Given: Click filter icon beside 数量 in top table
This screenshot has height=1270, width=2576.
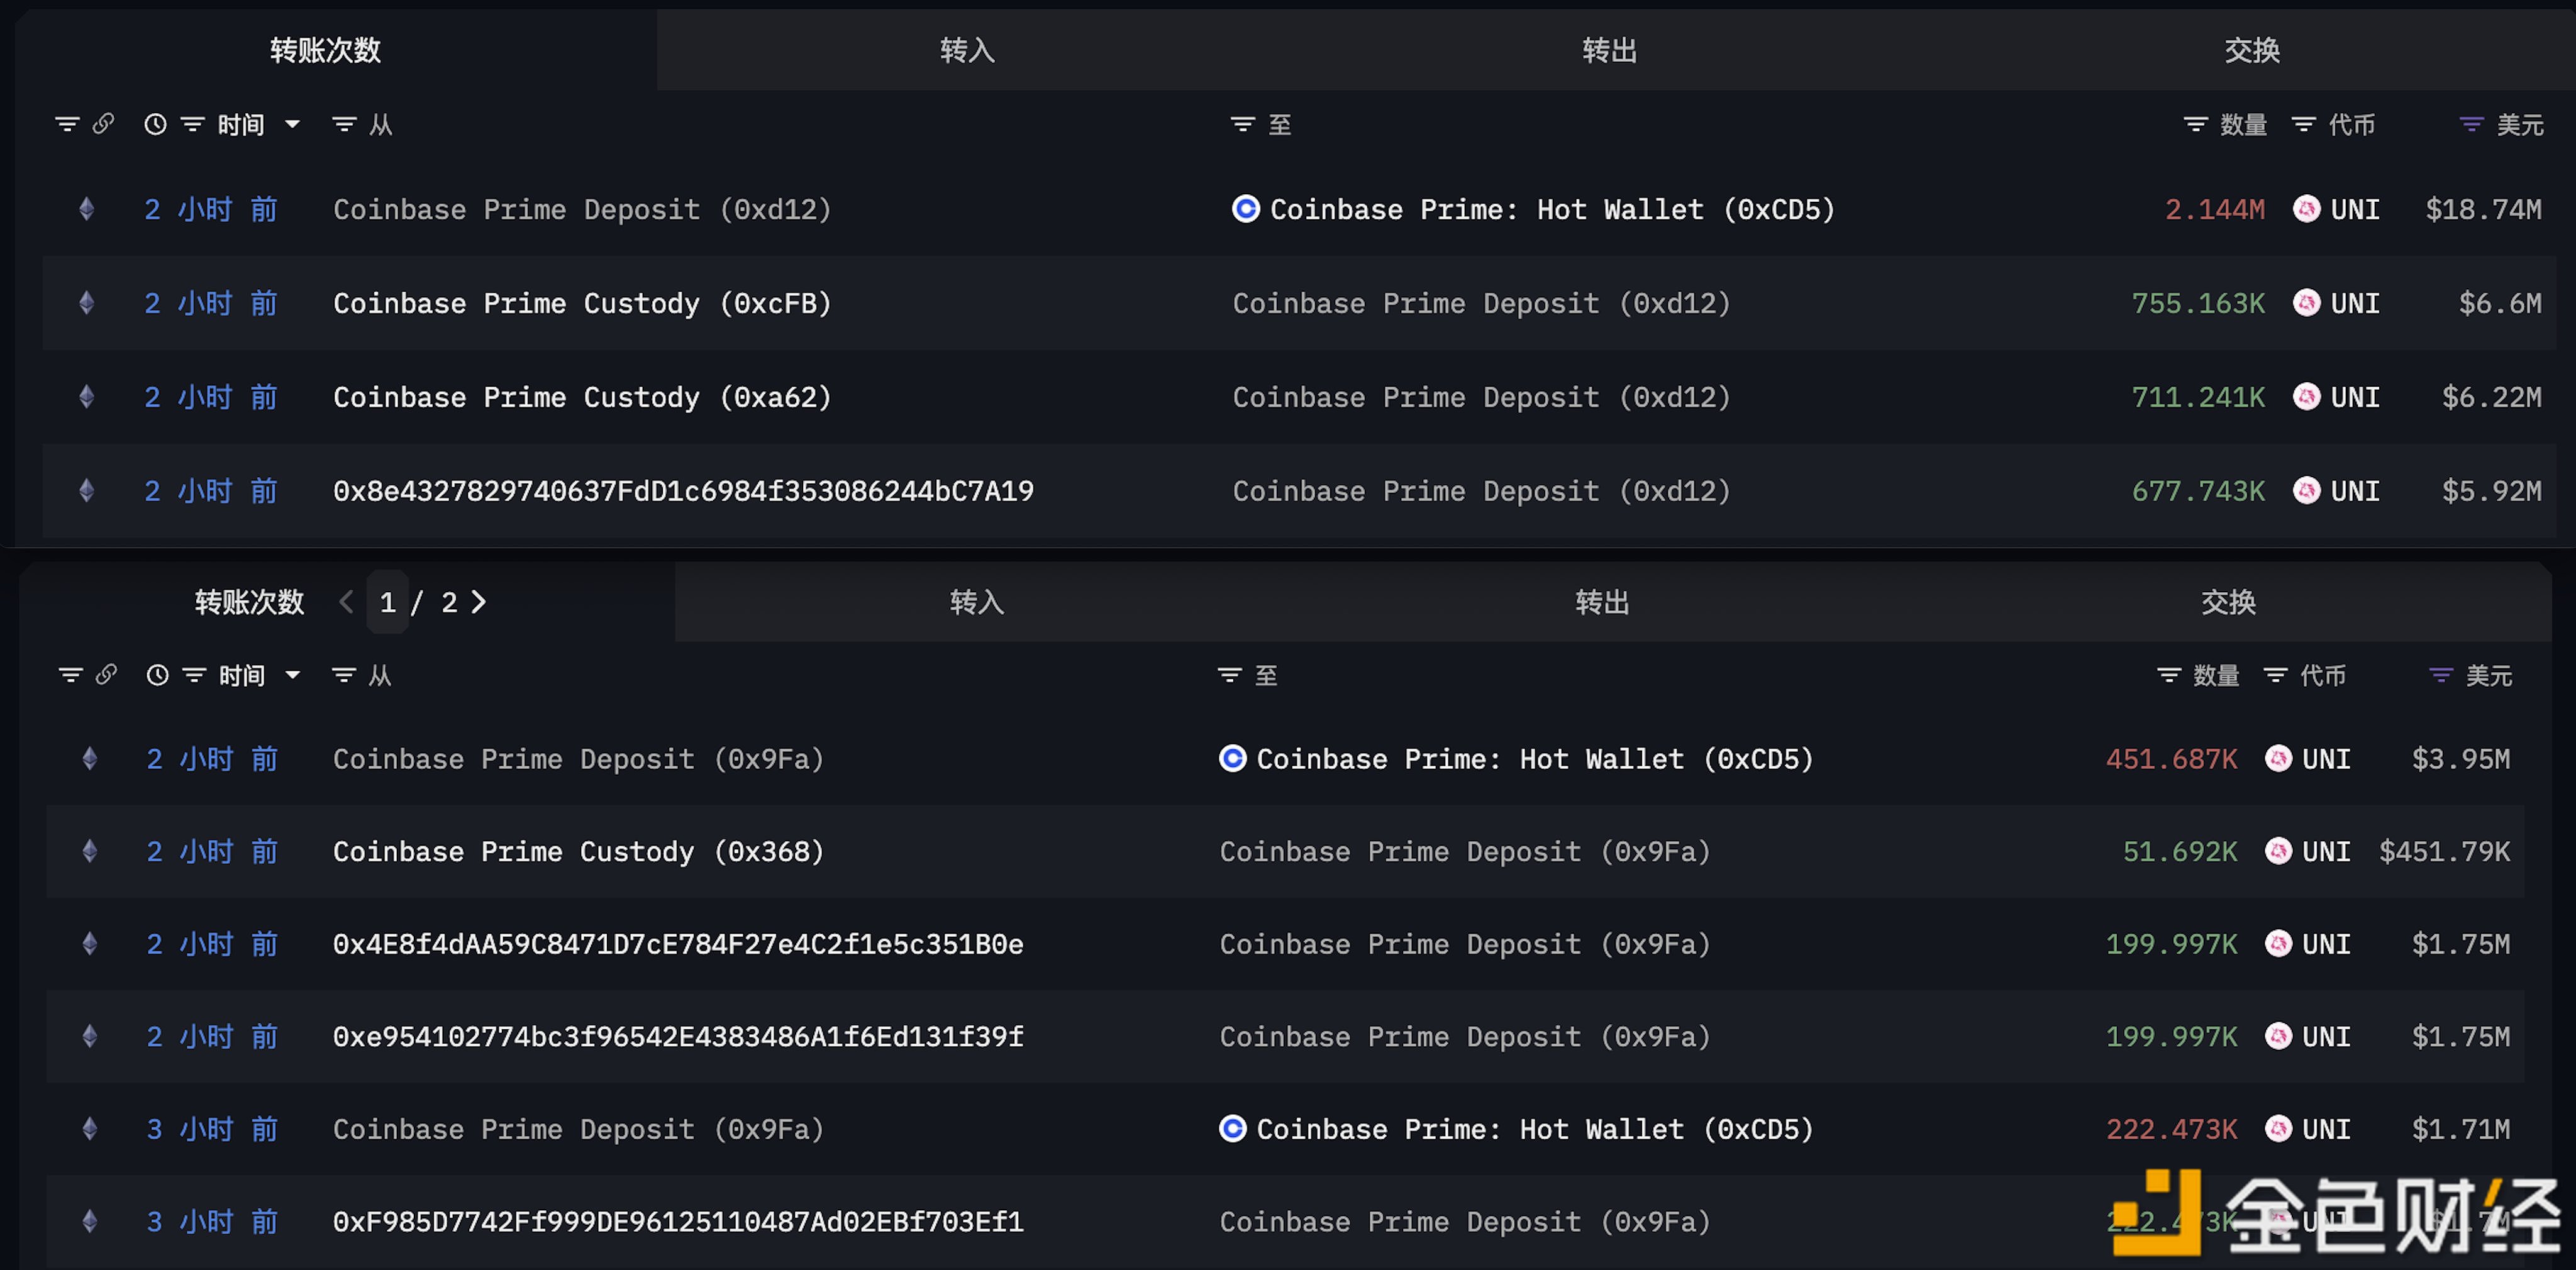Looking at the screenshot, I should [2194, 124].
